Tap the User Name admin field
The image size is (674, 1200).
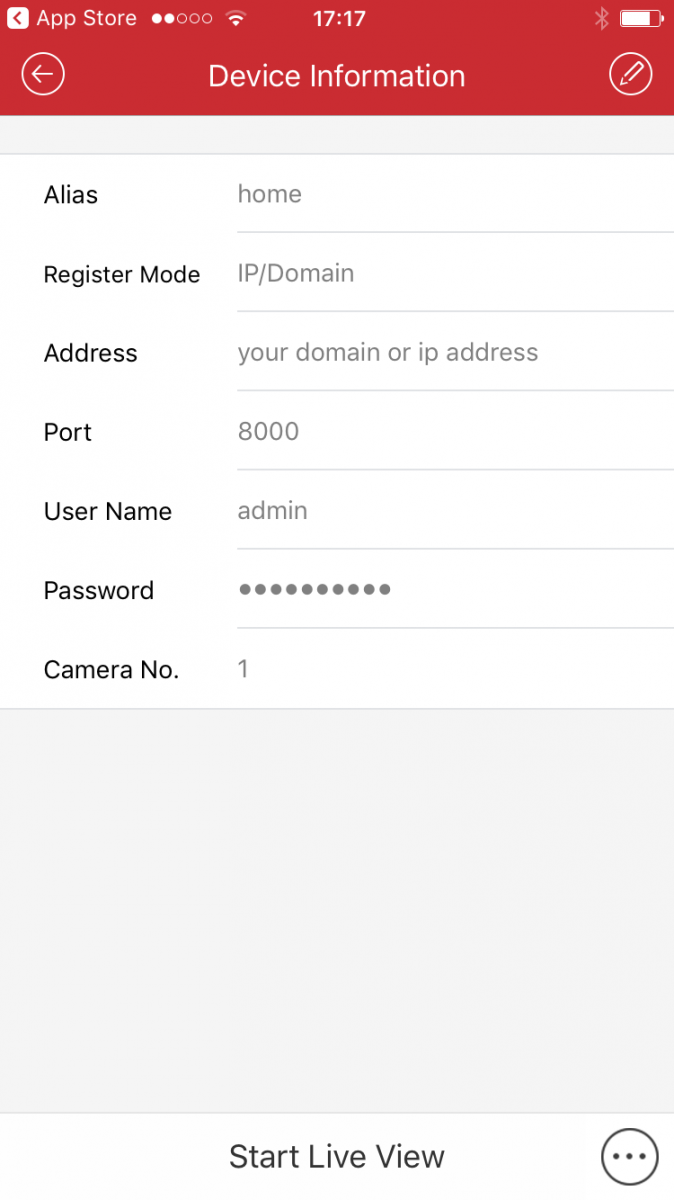[273, 510]
